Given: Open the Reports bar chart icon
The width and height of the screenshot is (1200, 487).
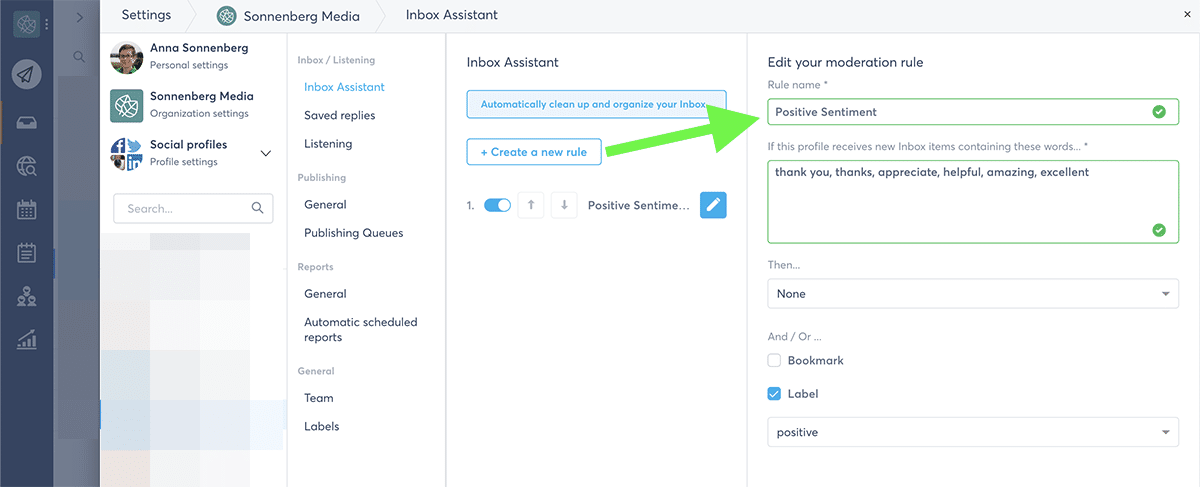Looking at the screenshot, I should coord(27,339).
